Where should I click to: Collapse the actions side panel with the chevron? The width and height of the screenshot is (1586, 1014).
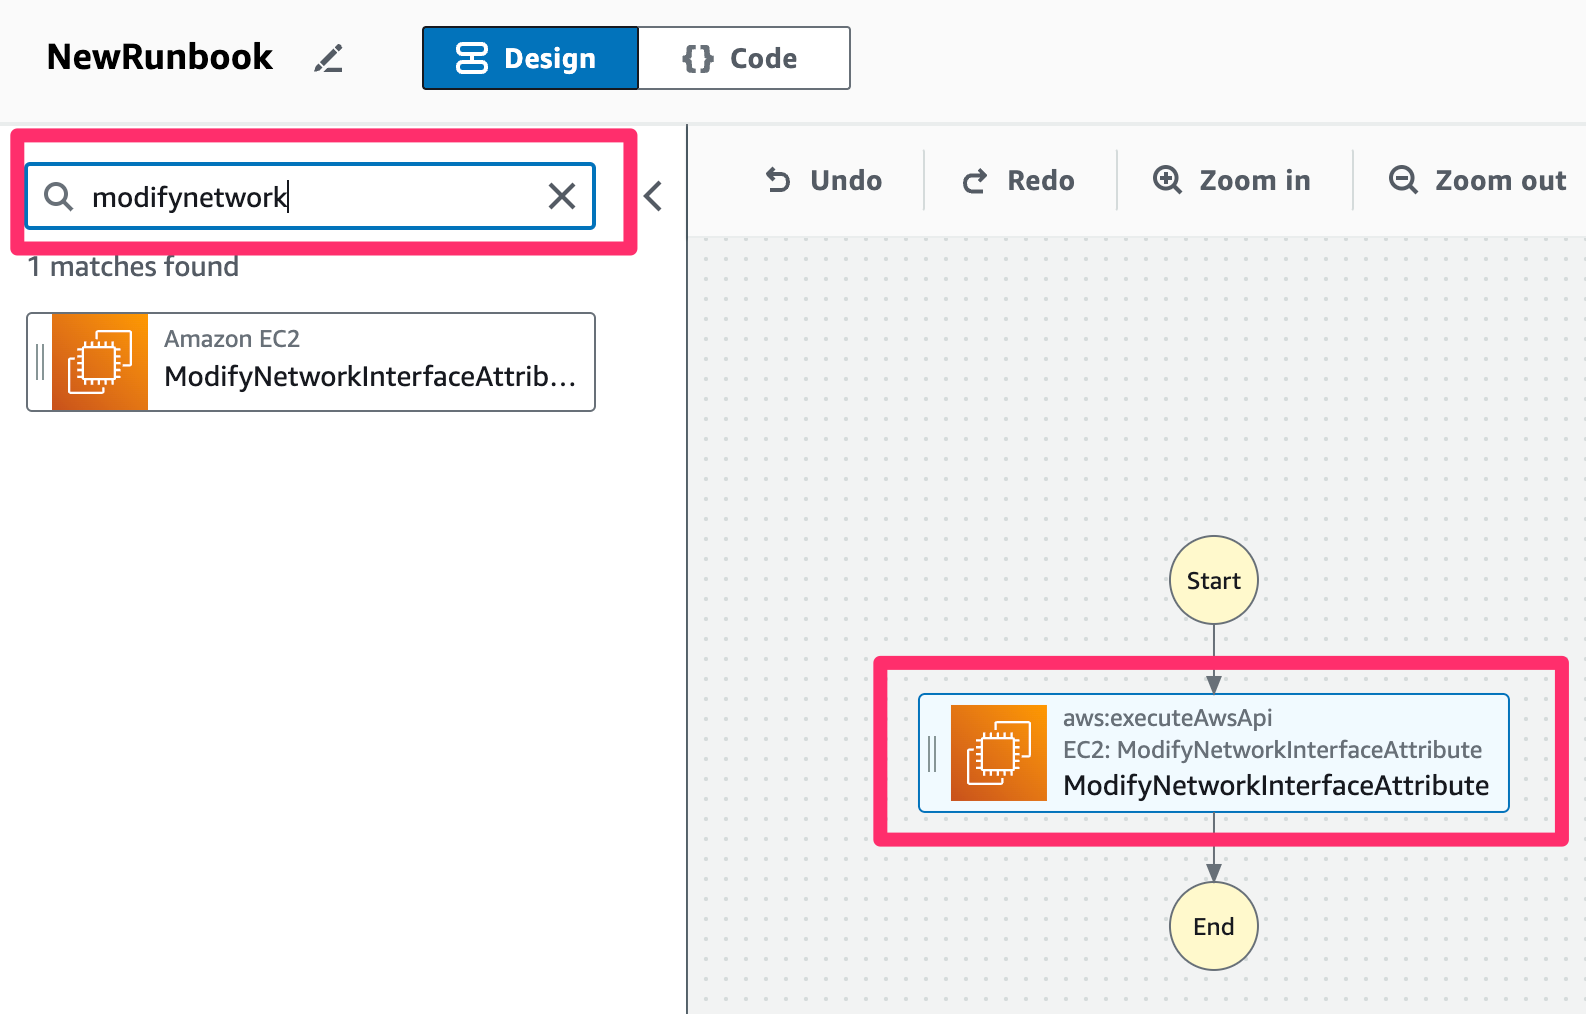coord(653,196)
